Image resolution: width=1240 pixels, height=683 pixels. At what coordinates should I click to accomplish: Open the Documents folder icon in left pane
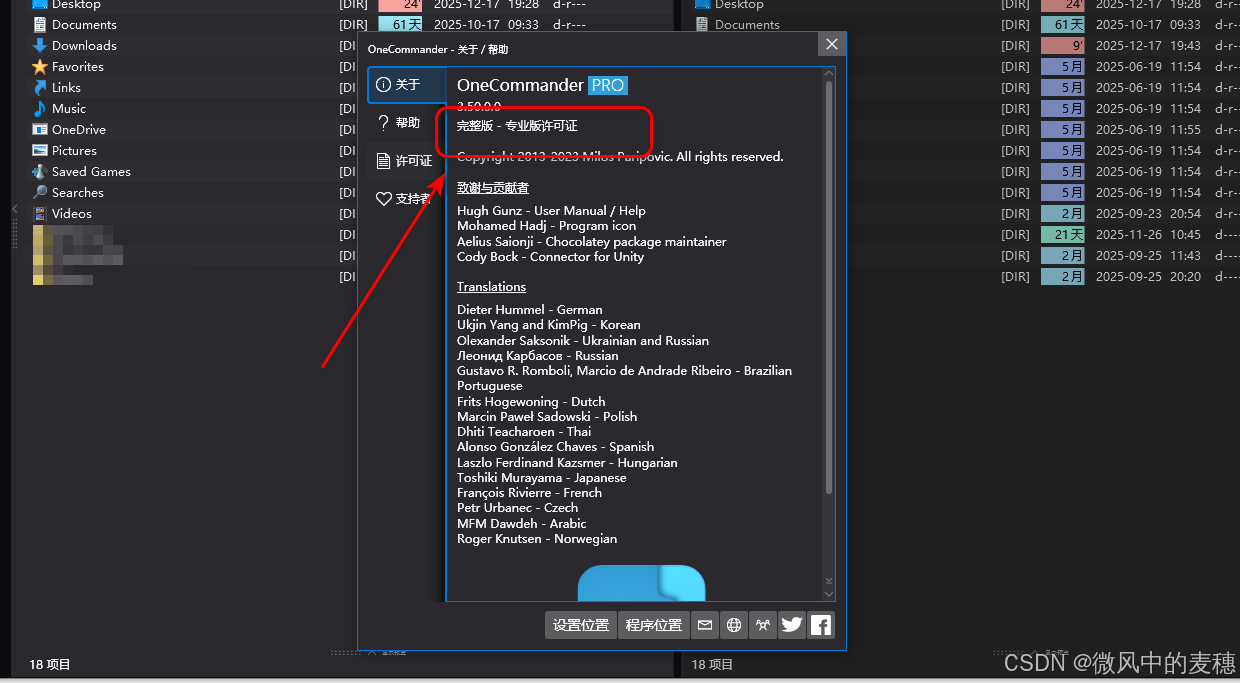pyautogui.click(x=40, y=24)
